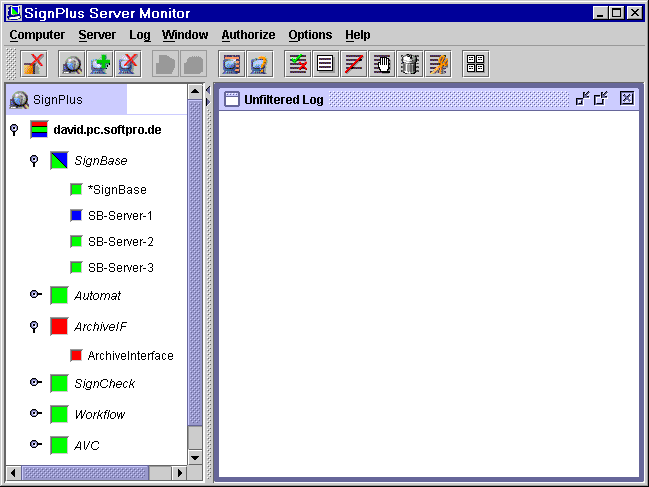The height and width of the screenshot is (487, 649).
Task: Open the Authorize menu
Action: (x=248, y=35)
